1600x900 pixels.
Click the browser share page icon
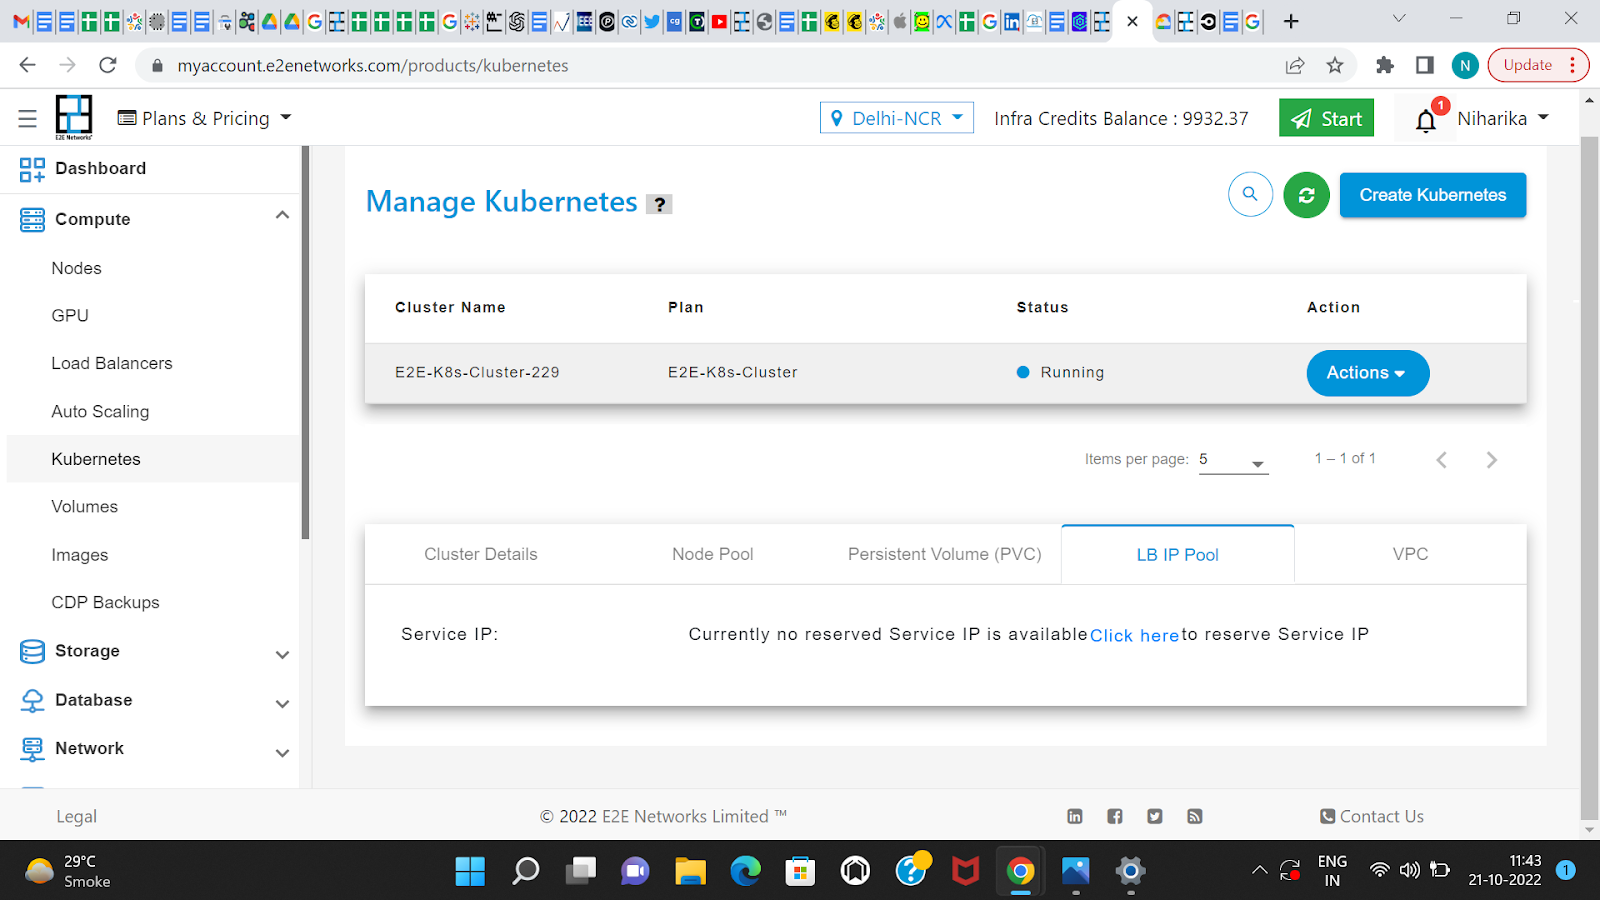click(1295, 65)
